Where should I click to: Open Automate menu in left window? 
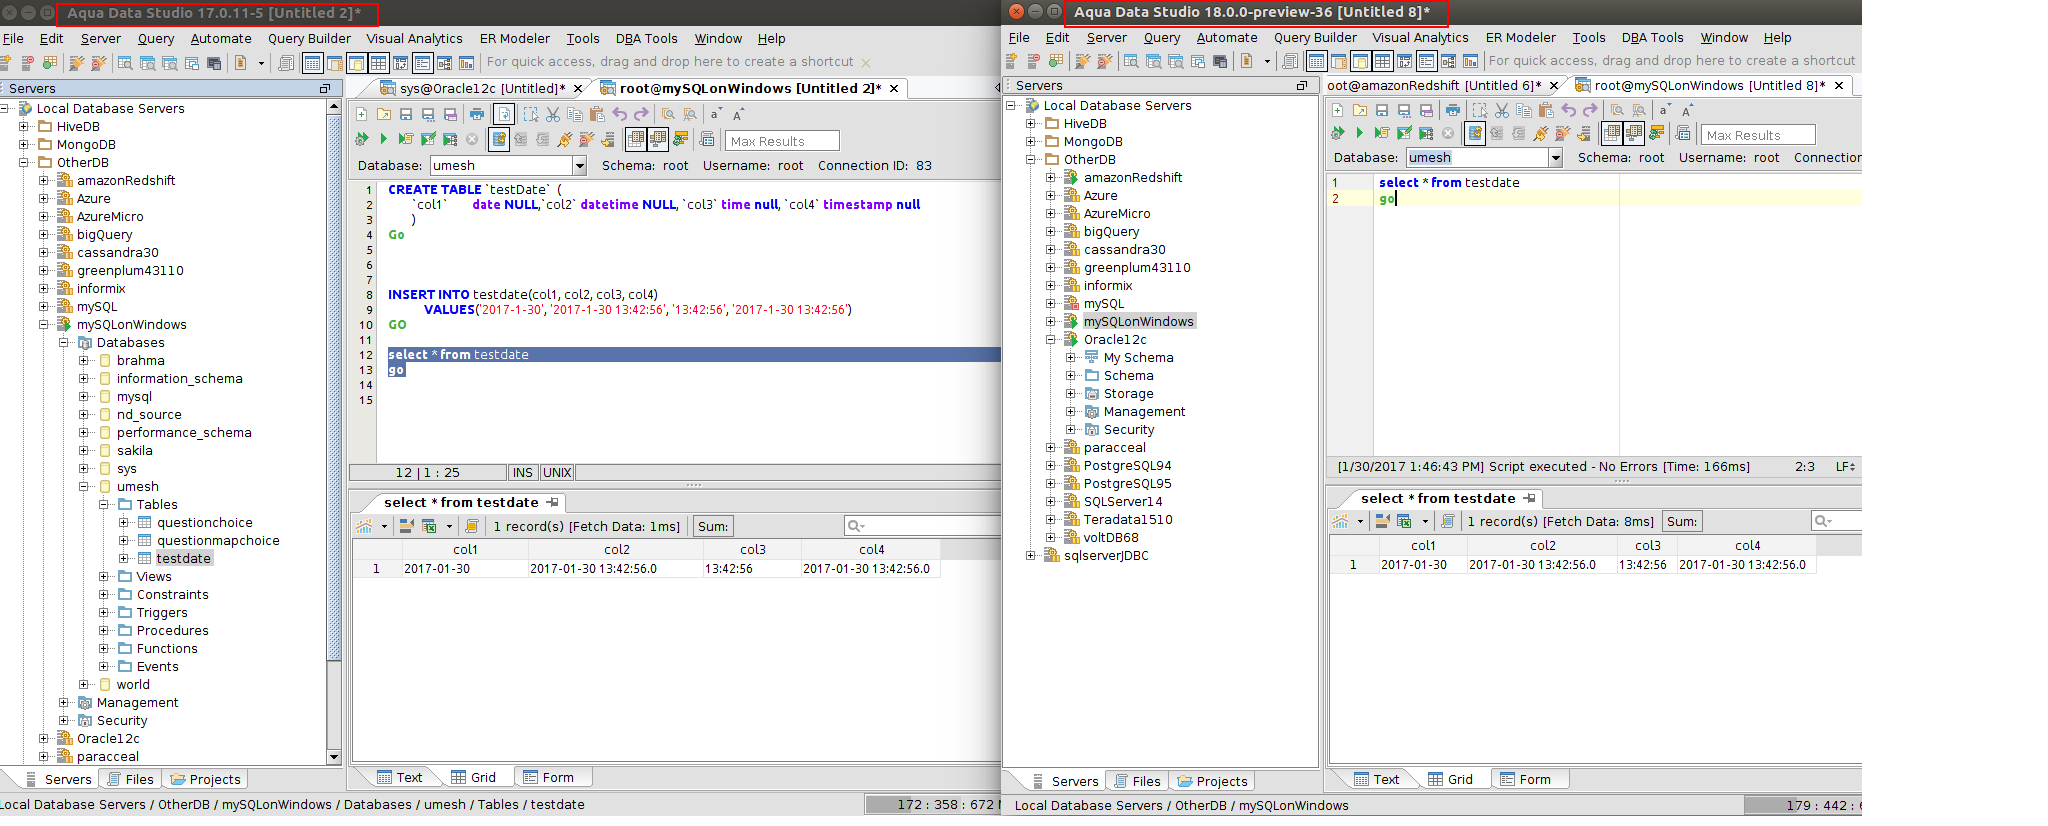[221, 39]
